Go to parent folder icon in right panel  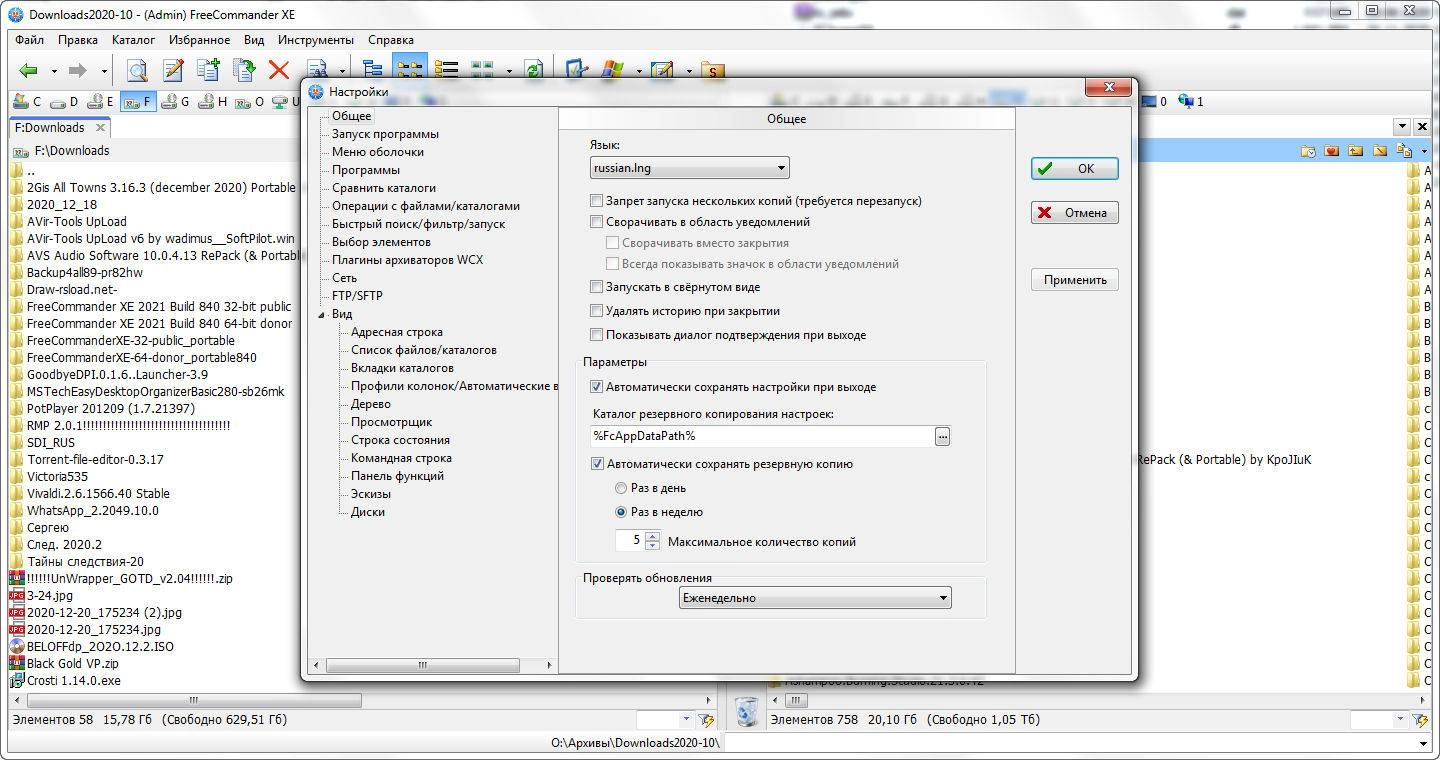point(1356,151)
